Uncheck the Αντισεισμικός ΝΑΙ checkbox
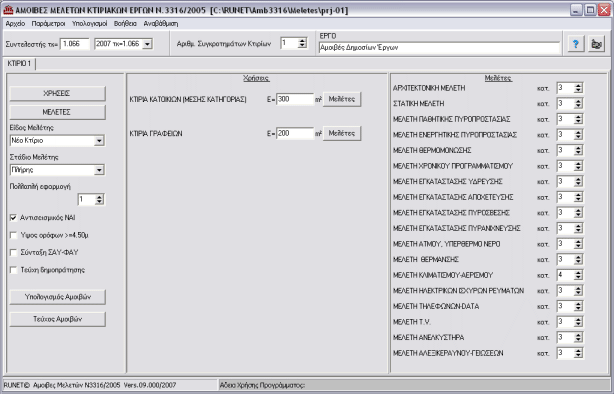Image resolution: width=614 pixels, height=394 pixels. [14, 218]
